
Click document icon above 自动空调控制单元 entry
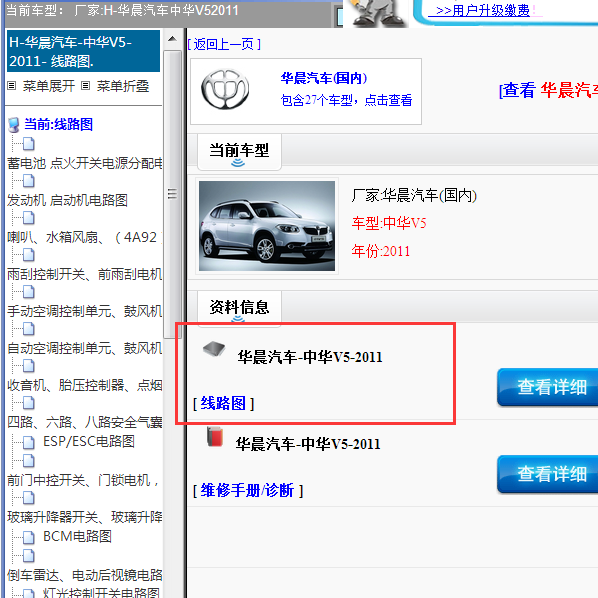29,329
